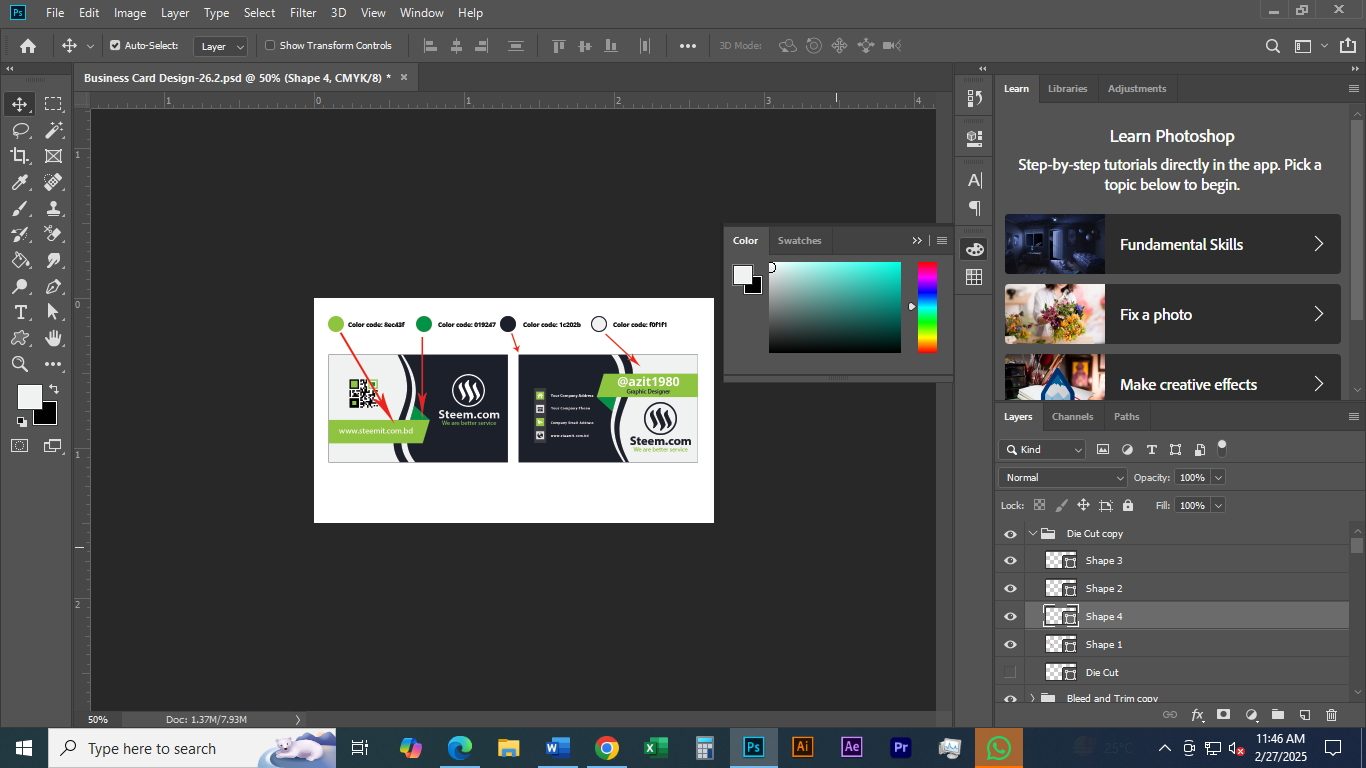
Task: Select the Dodge tool
Action: [20, 286]
